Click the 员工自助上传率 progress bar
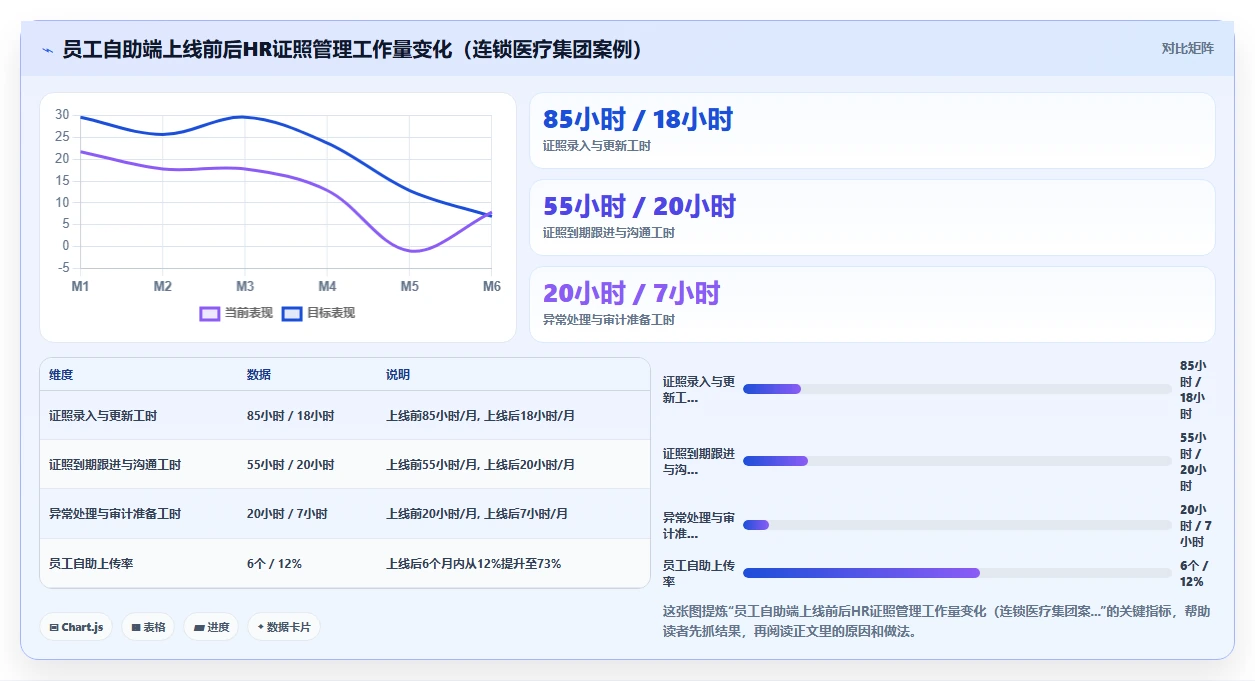This screenshot has height=681, width=1255. (x=957, y=573)
